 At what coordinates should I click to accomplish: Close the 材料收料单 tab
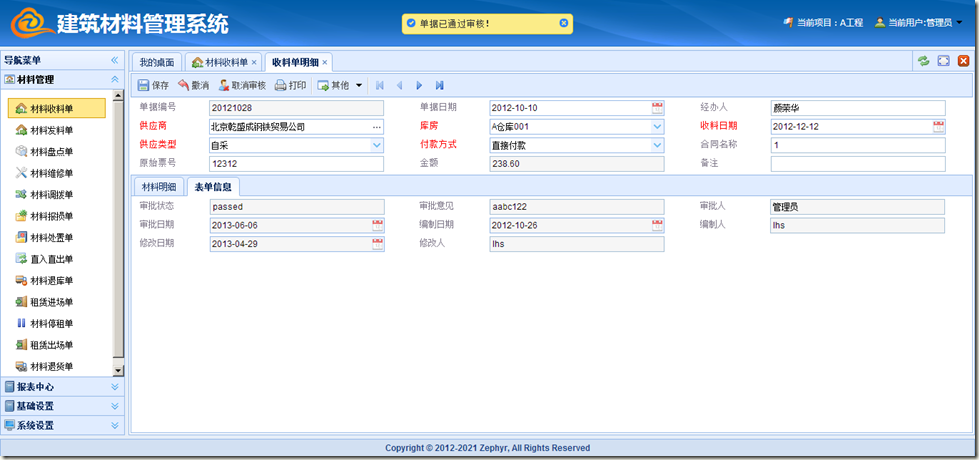coord(253,62)
